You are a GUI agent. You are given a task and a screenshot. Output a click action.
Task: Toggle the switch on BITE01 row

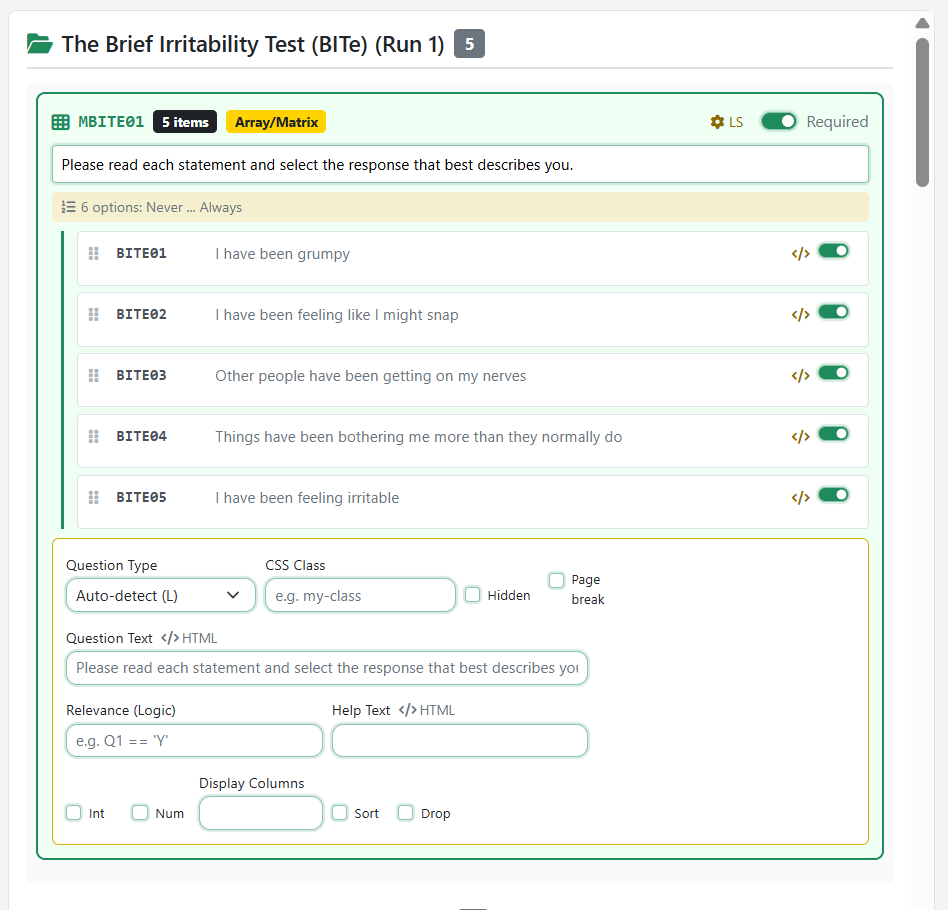[x=834, y=251]
